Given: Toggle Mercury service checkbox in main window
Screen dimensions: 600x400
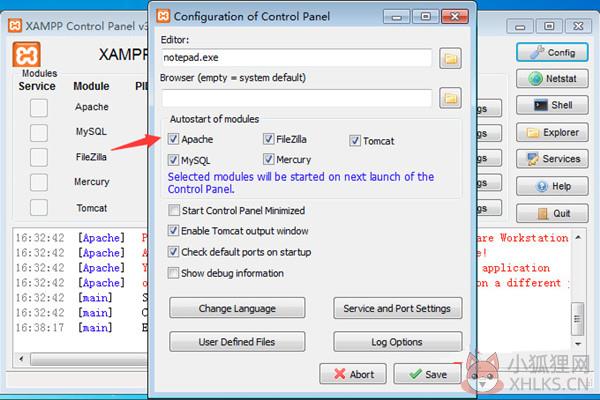Looking at the screenshot, I should pos(39,182).
